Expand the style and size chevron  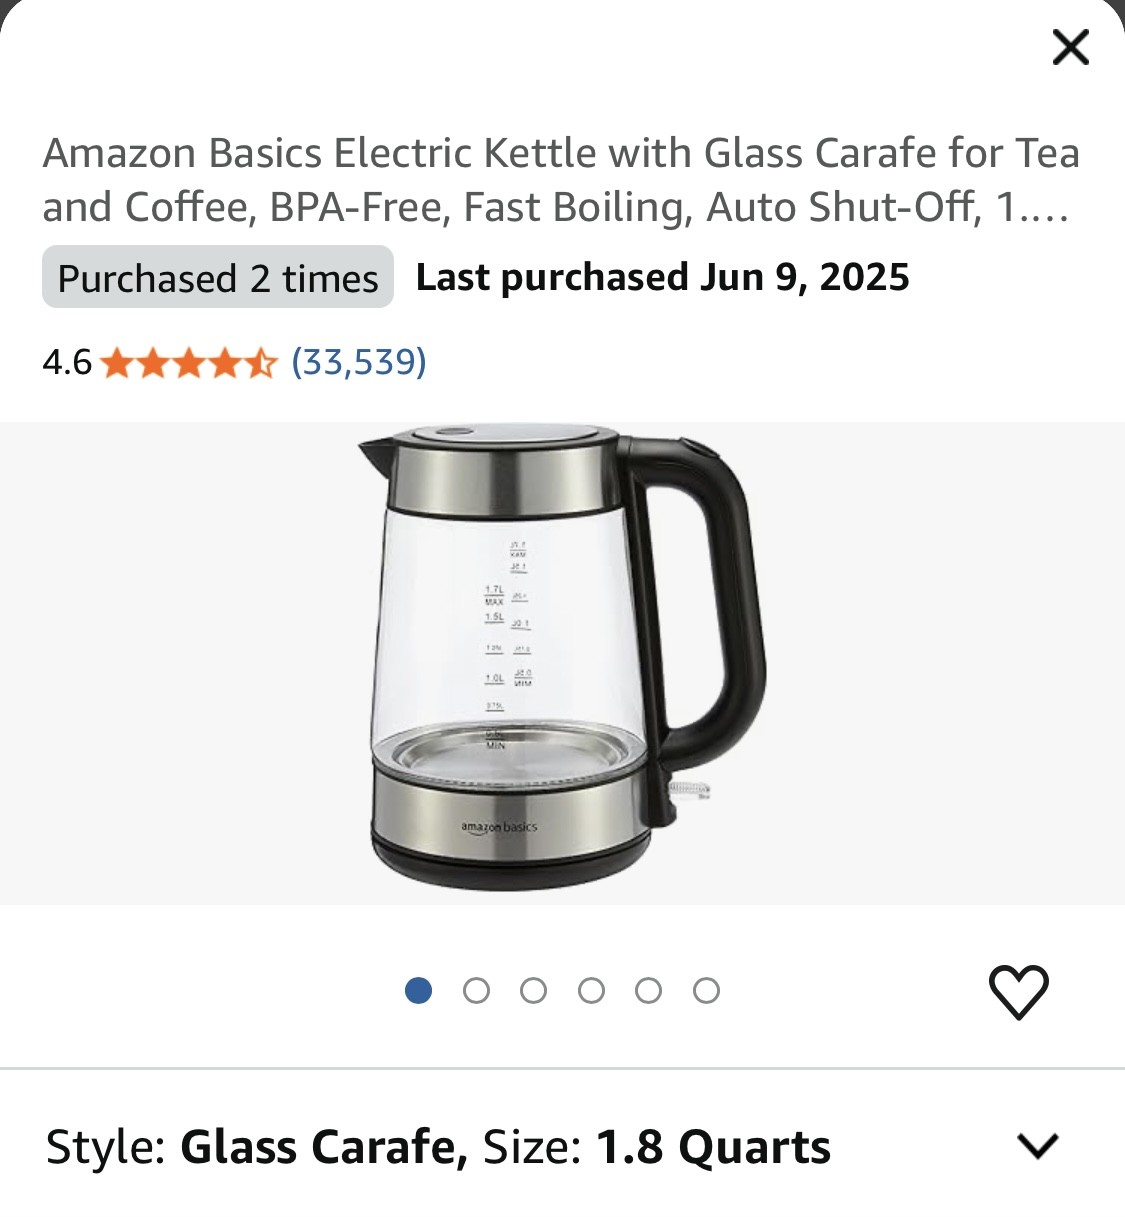pyautogui.click(x=1037, y=1146)
